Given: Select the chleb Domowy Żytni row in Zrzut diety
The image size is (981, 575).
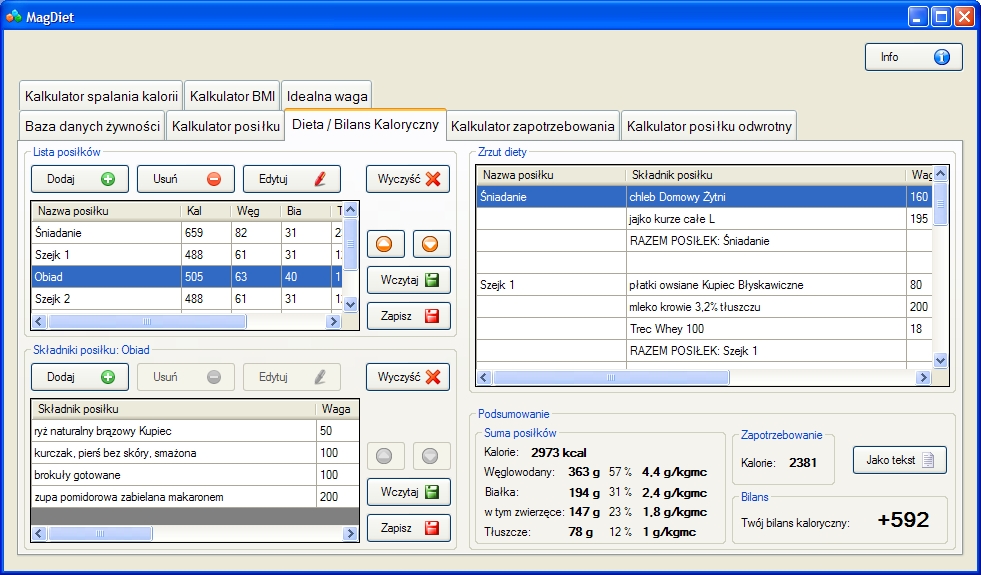Looking at the screenshot, I should coord(704,196).
